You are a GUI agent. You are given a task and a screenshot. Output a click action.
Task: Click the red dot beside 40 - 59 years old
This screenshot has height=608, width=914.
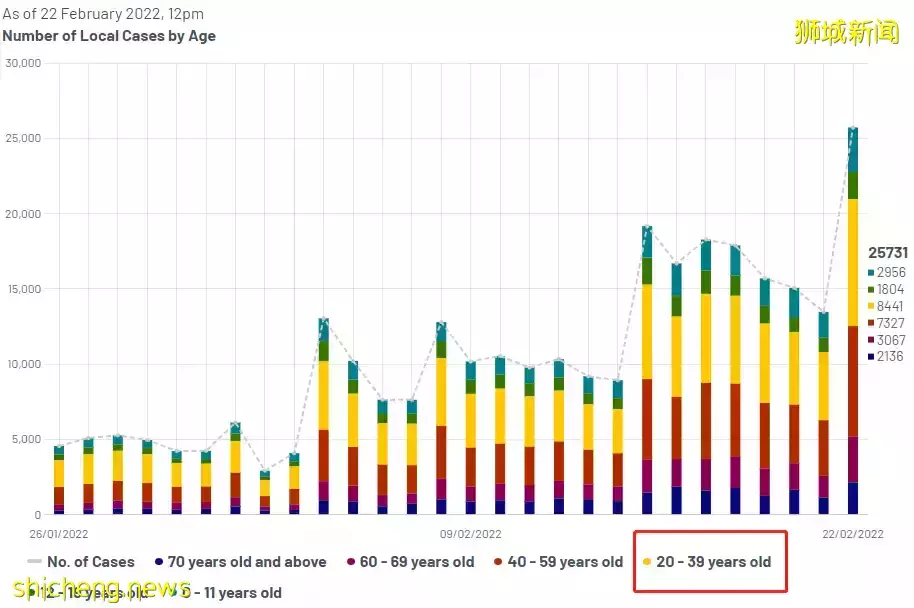click(497, 562)
